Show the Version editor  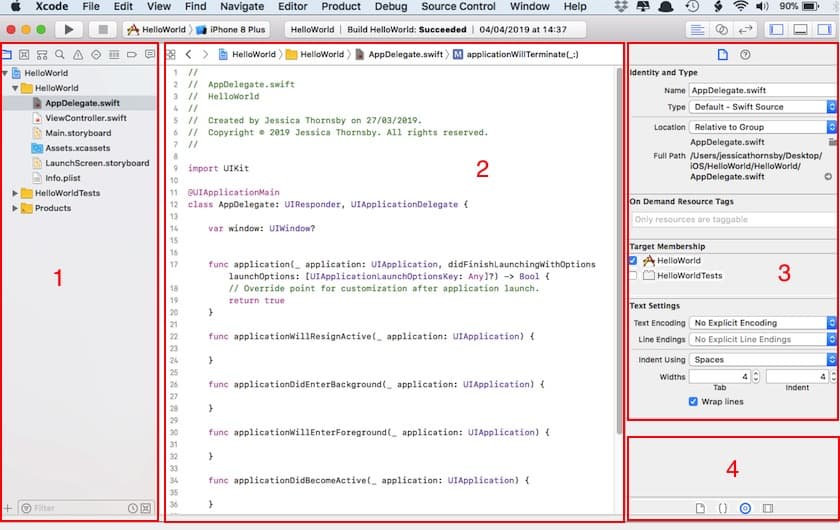tap(745, 29)
